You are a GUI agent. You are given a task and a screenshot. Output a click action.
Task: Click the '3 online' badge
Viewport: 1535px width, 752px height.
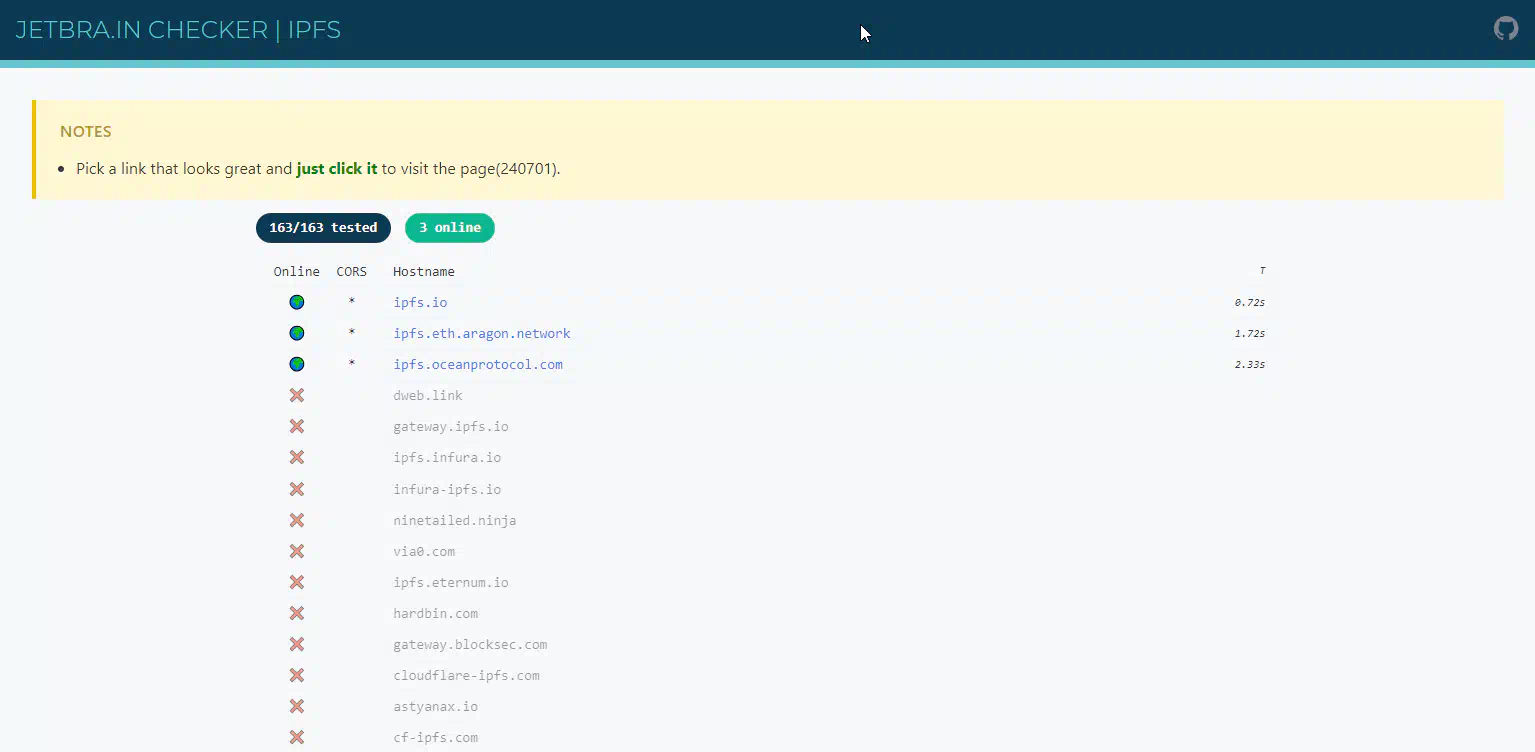click(x=450, y=228)
